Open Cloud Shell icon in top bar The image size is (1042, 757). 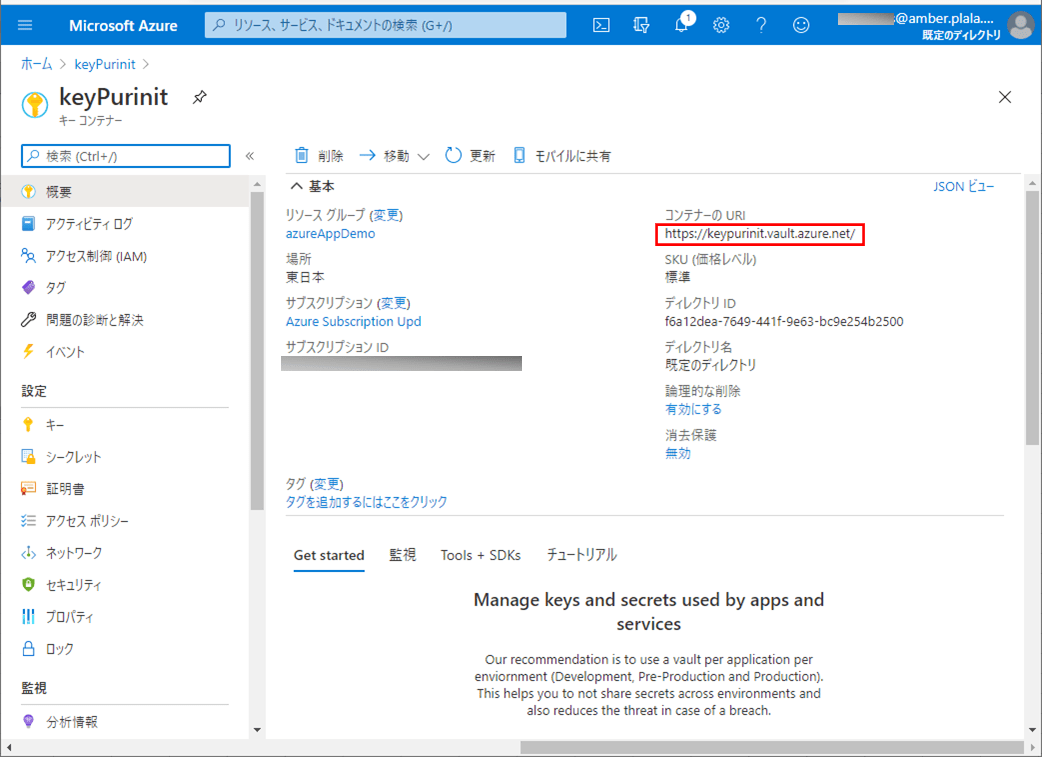[x=601, y=25]
